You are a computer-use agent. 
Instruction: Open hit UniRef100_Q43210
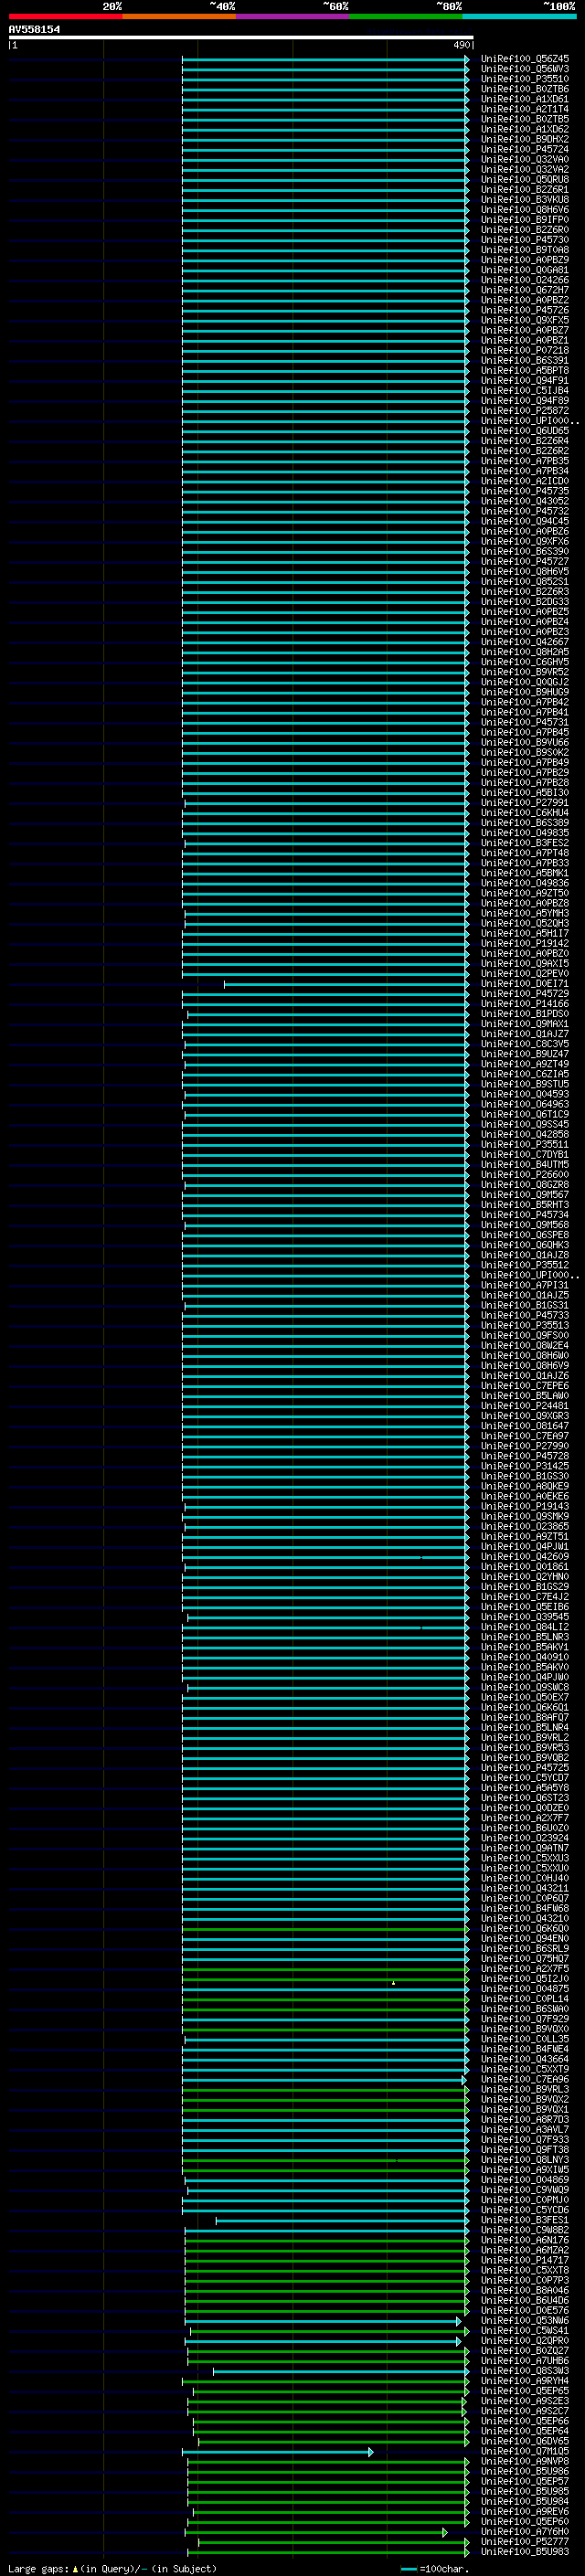point(524,1917)
